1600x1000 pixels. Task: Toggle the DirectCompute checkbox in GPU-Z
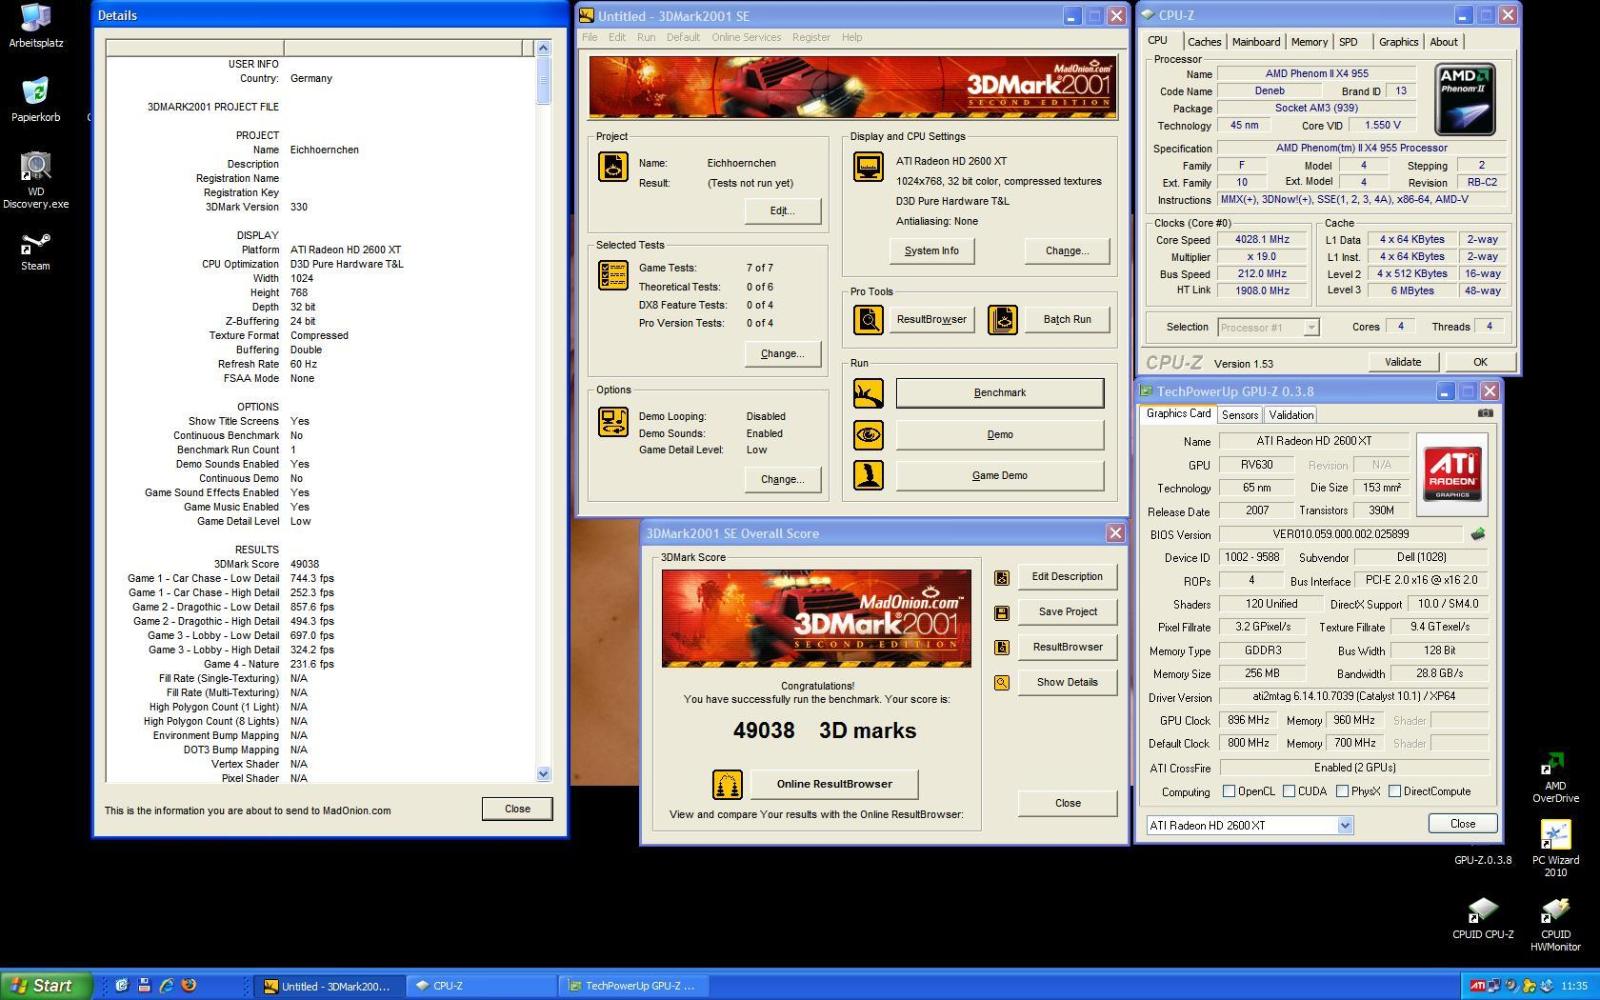click(1394, 791)
